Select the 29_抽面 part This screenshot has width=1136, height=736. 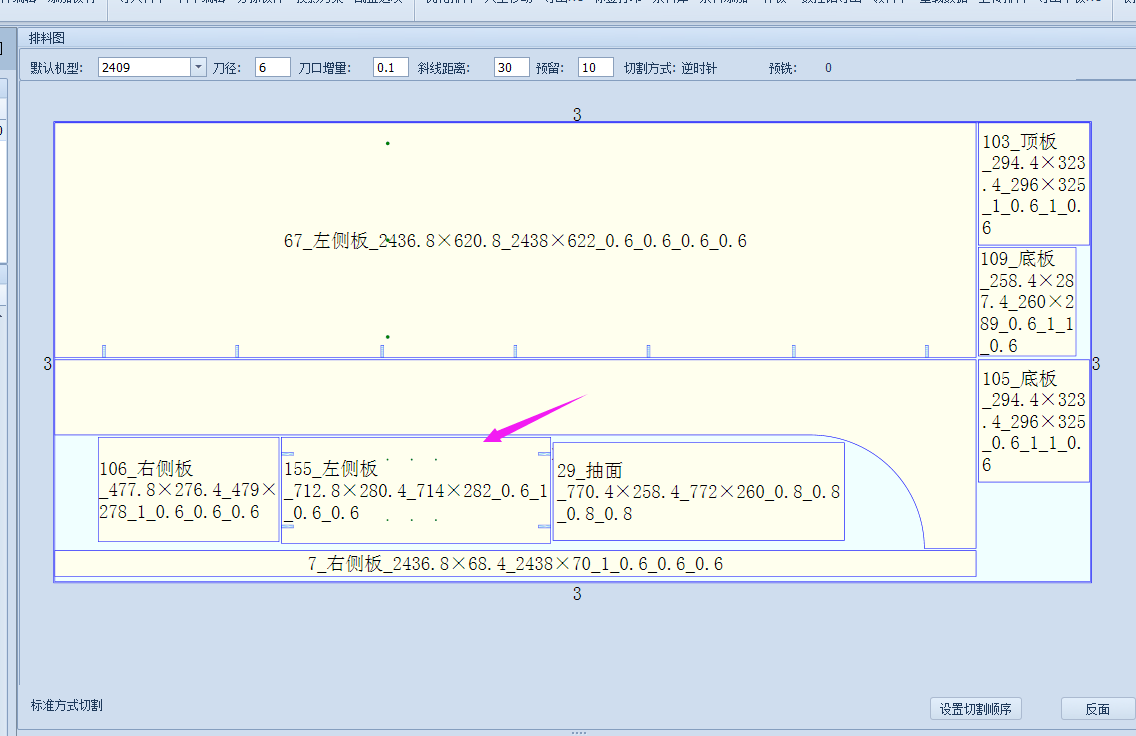698,492
